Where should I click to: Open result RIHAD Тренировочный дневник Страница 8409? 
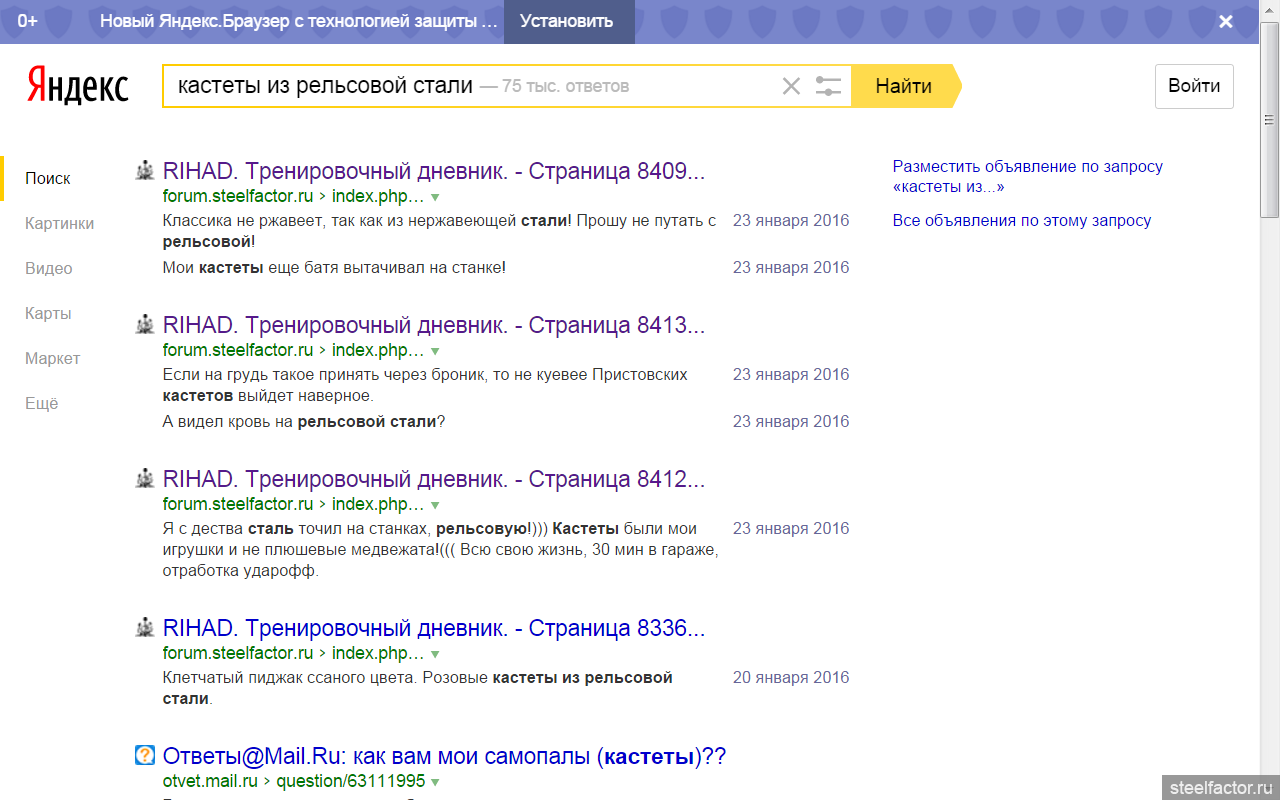(x=434, y=171)
